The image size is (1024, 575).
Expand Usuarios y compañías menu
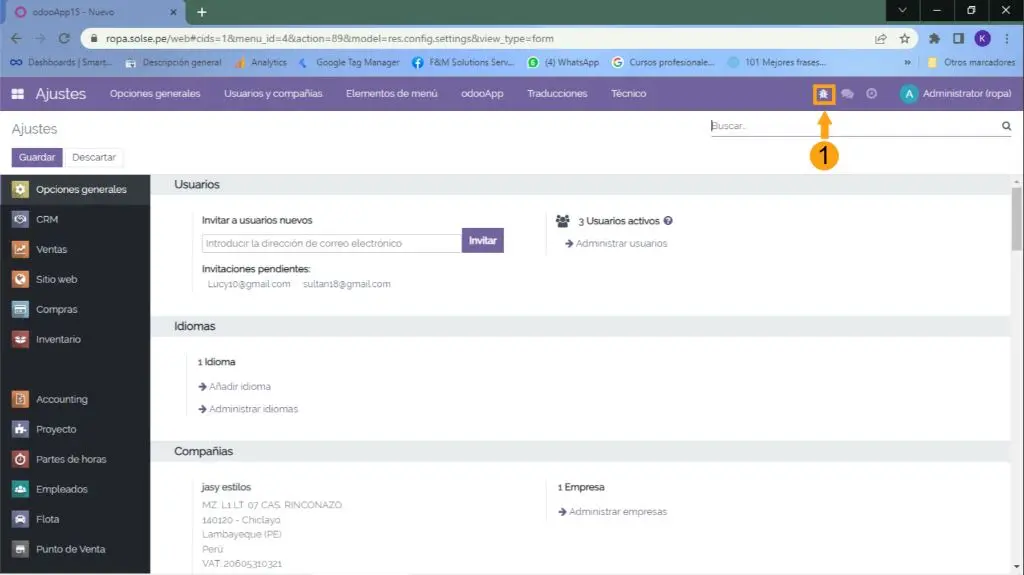point(273,94)
